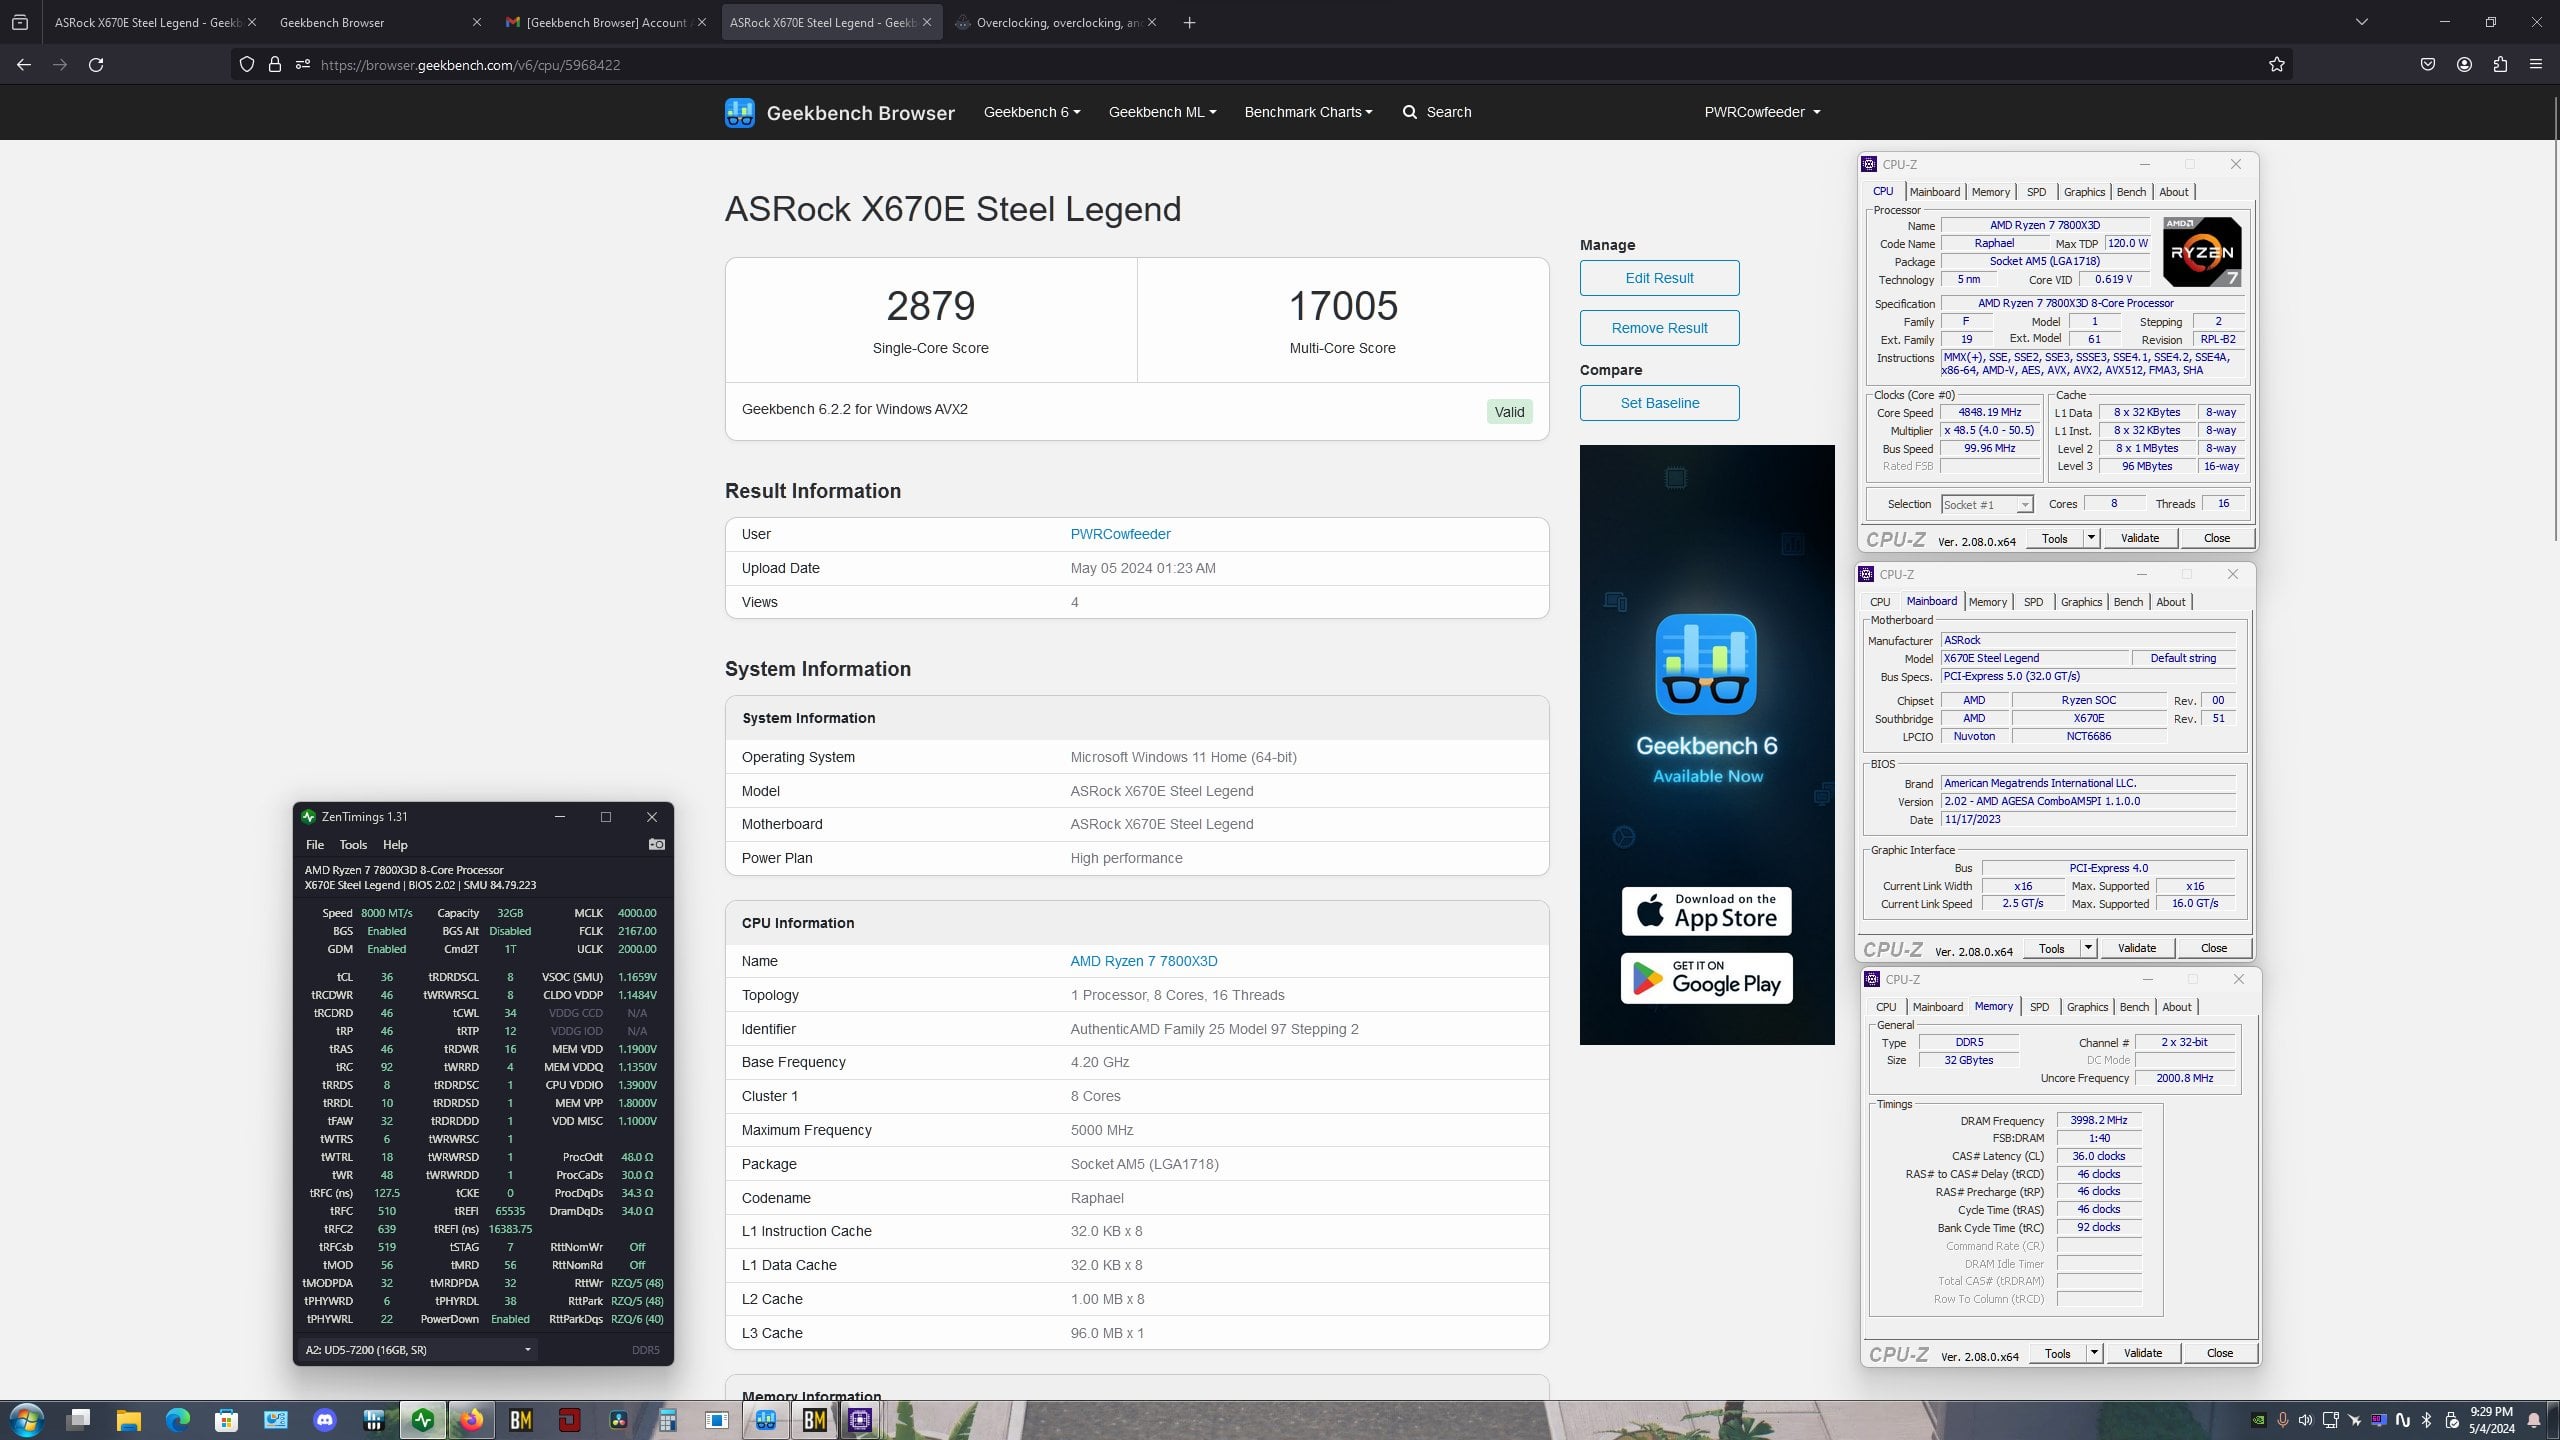Open Discord from the taskbar
Viewport: 2560px width, 1440px height.
point(325,1420)
